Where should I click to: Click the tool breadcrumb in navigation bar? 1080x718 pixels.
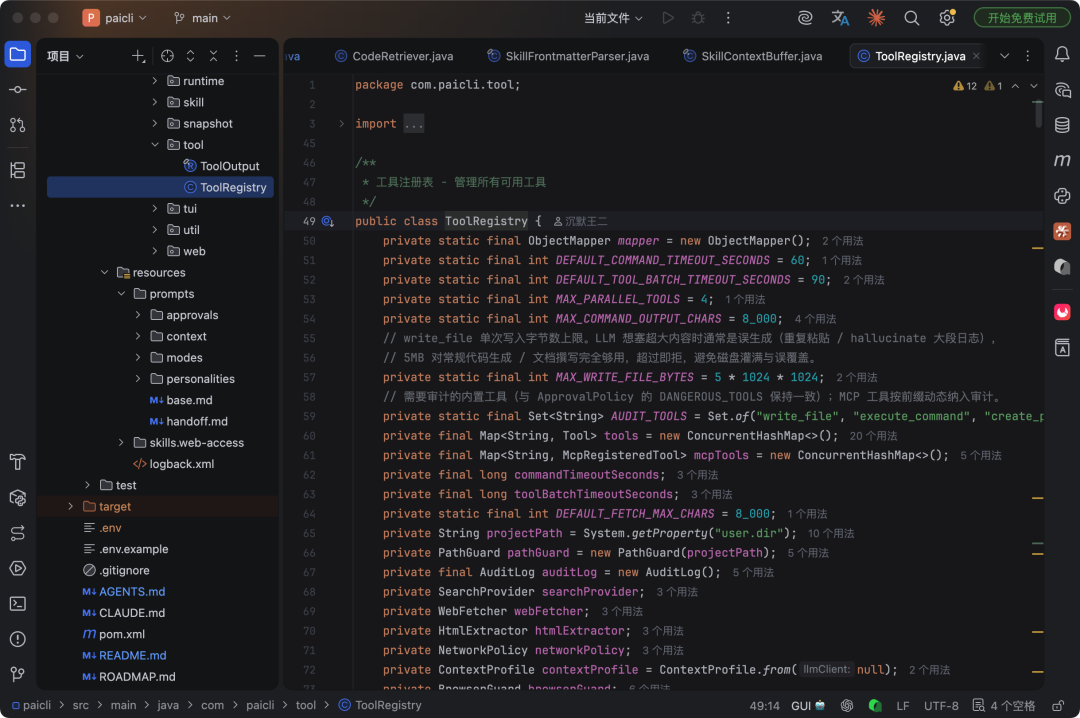[x=306, y=706]
